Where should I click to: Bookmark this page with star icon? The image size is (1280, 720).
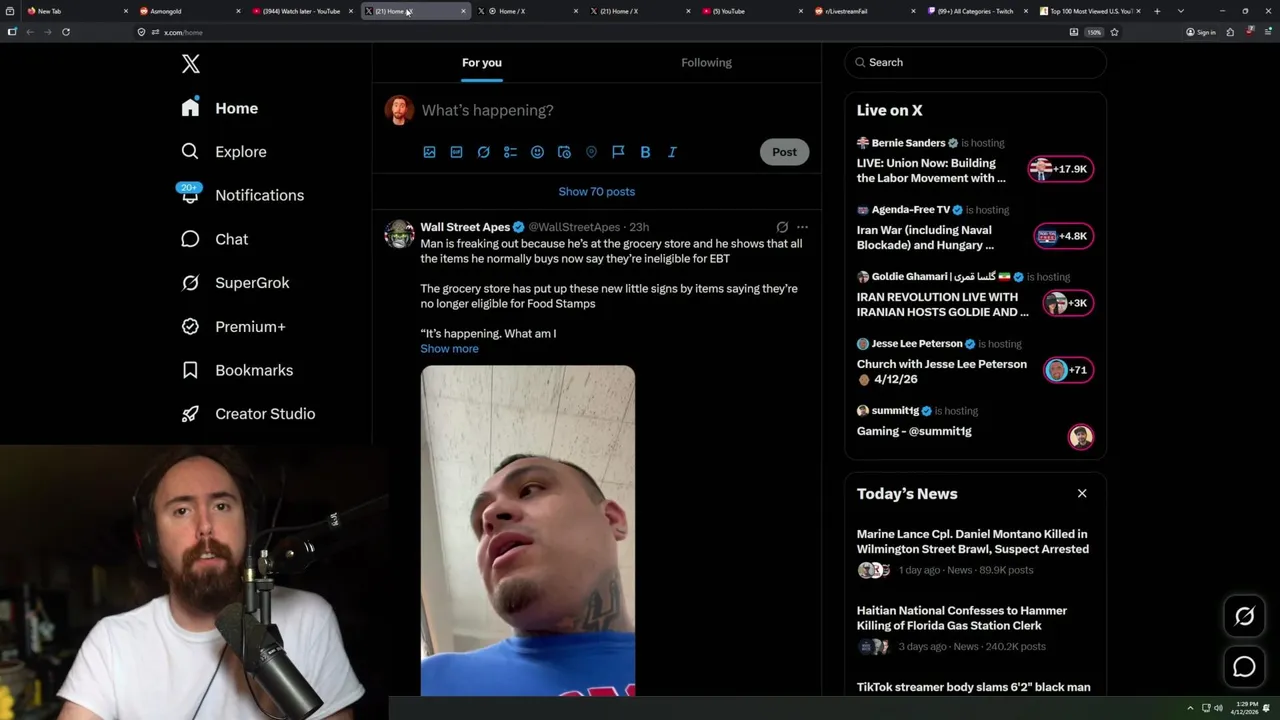tap(1114, 32)
